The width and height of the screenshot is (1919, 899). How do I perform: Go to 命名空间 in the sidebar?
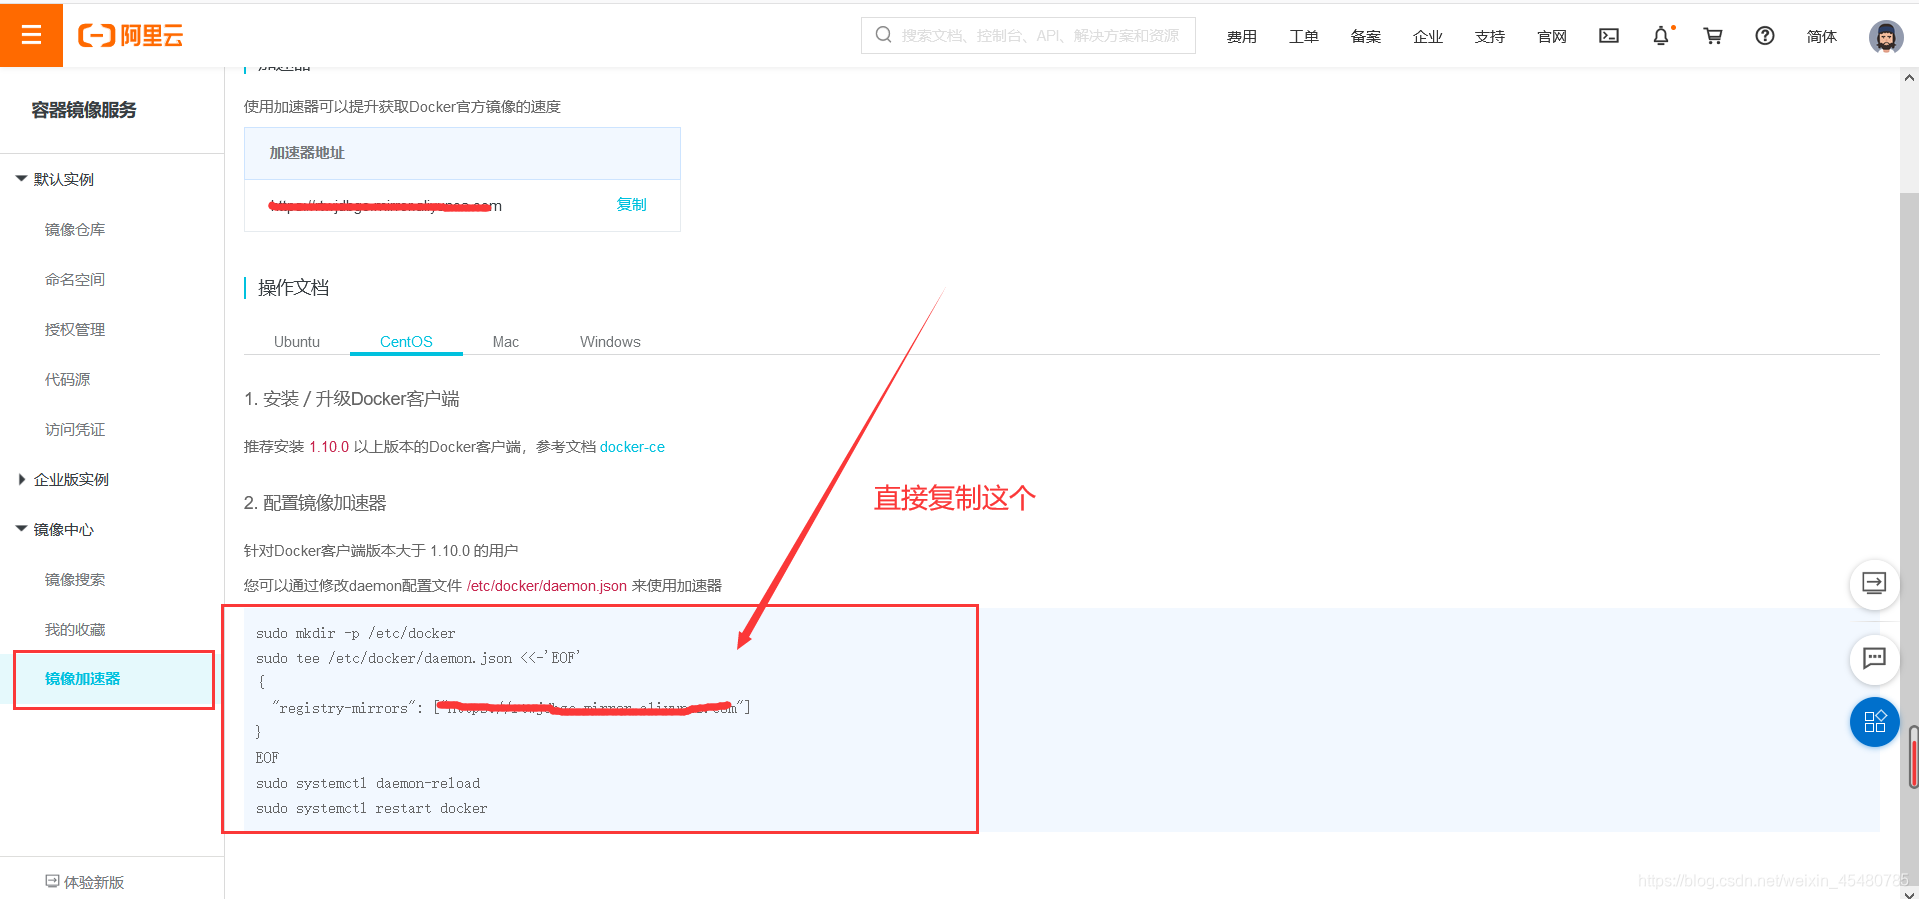(75, 279)
